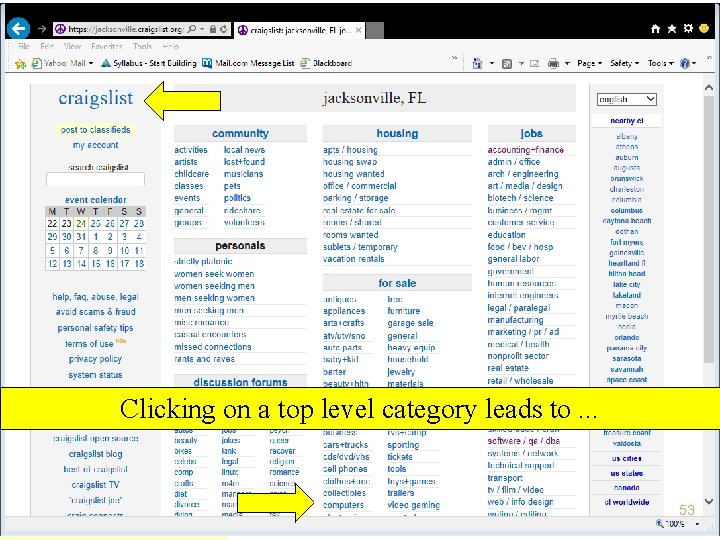Open the zoom level dropdown at 100%

tap(697, 523)
